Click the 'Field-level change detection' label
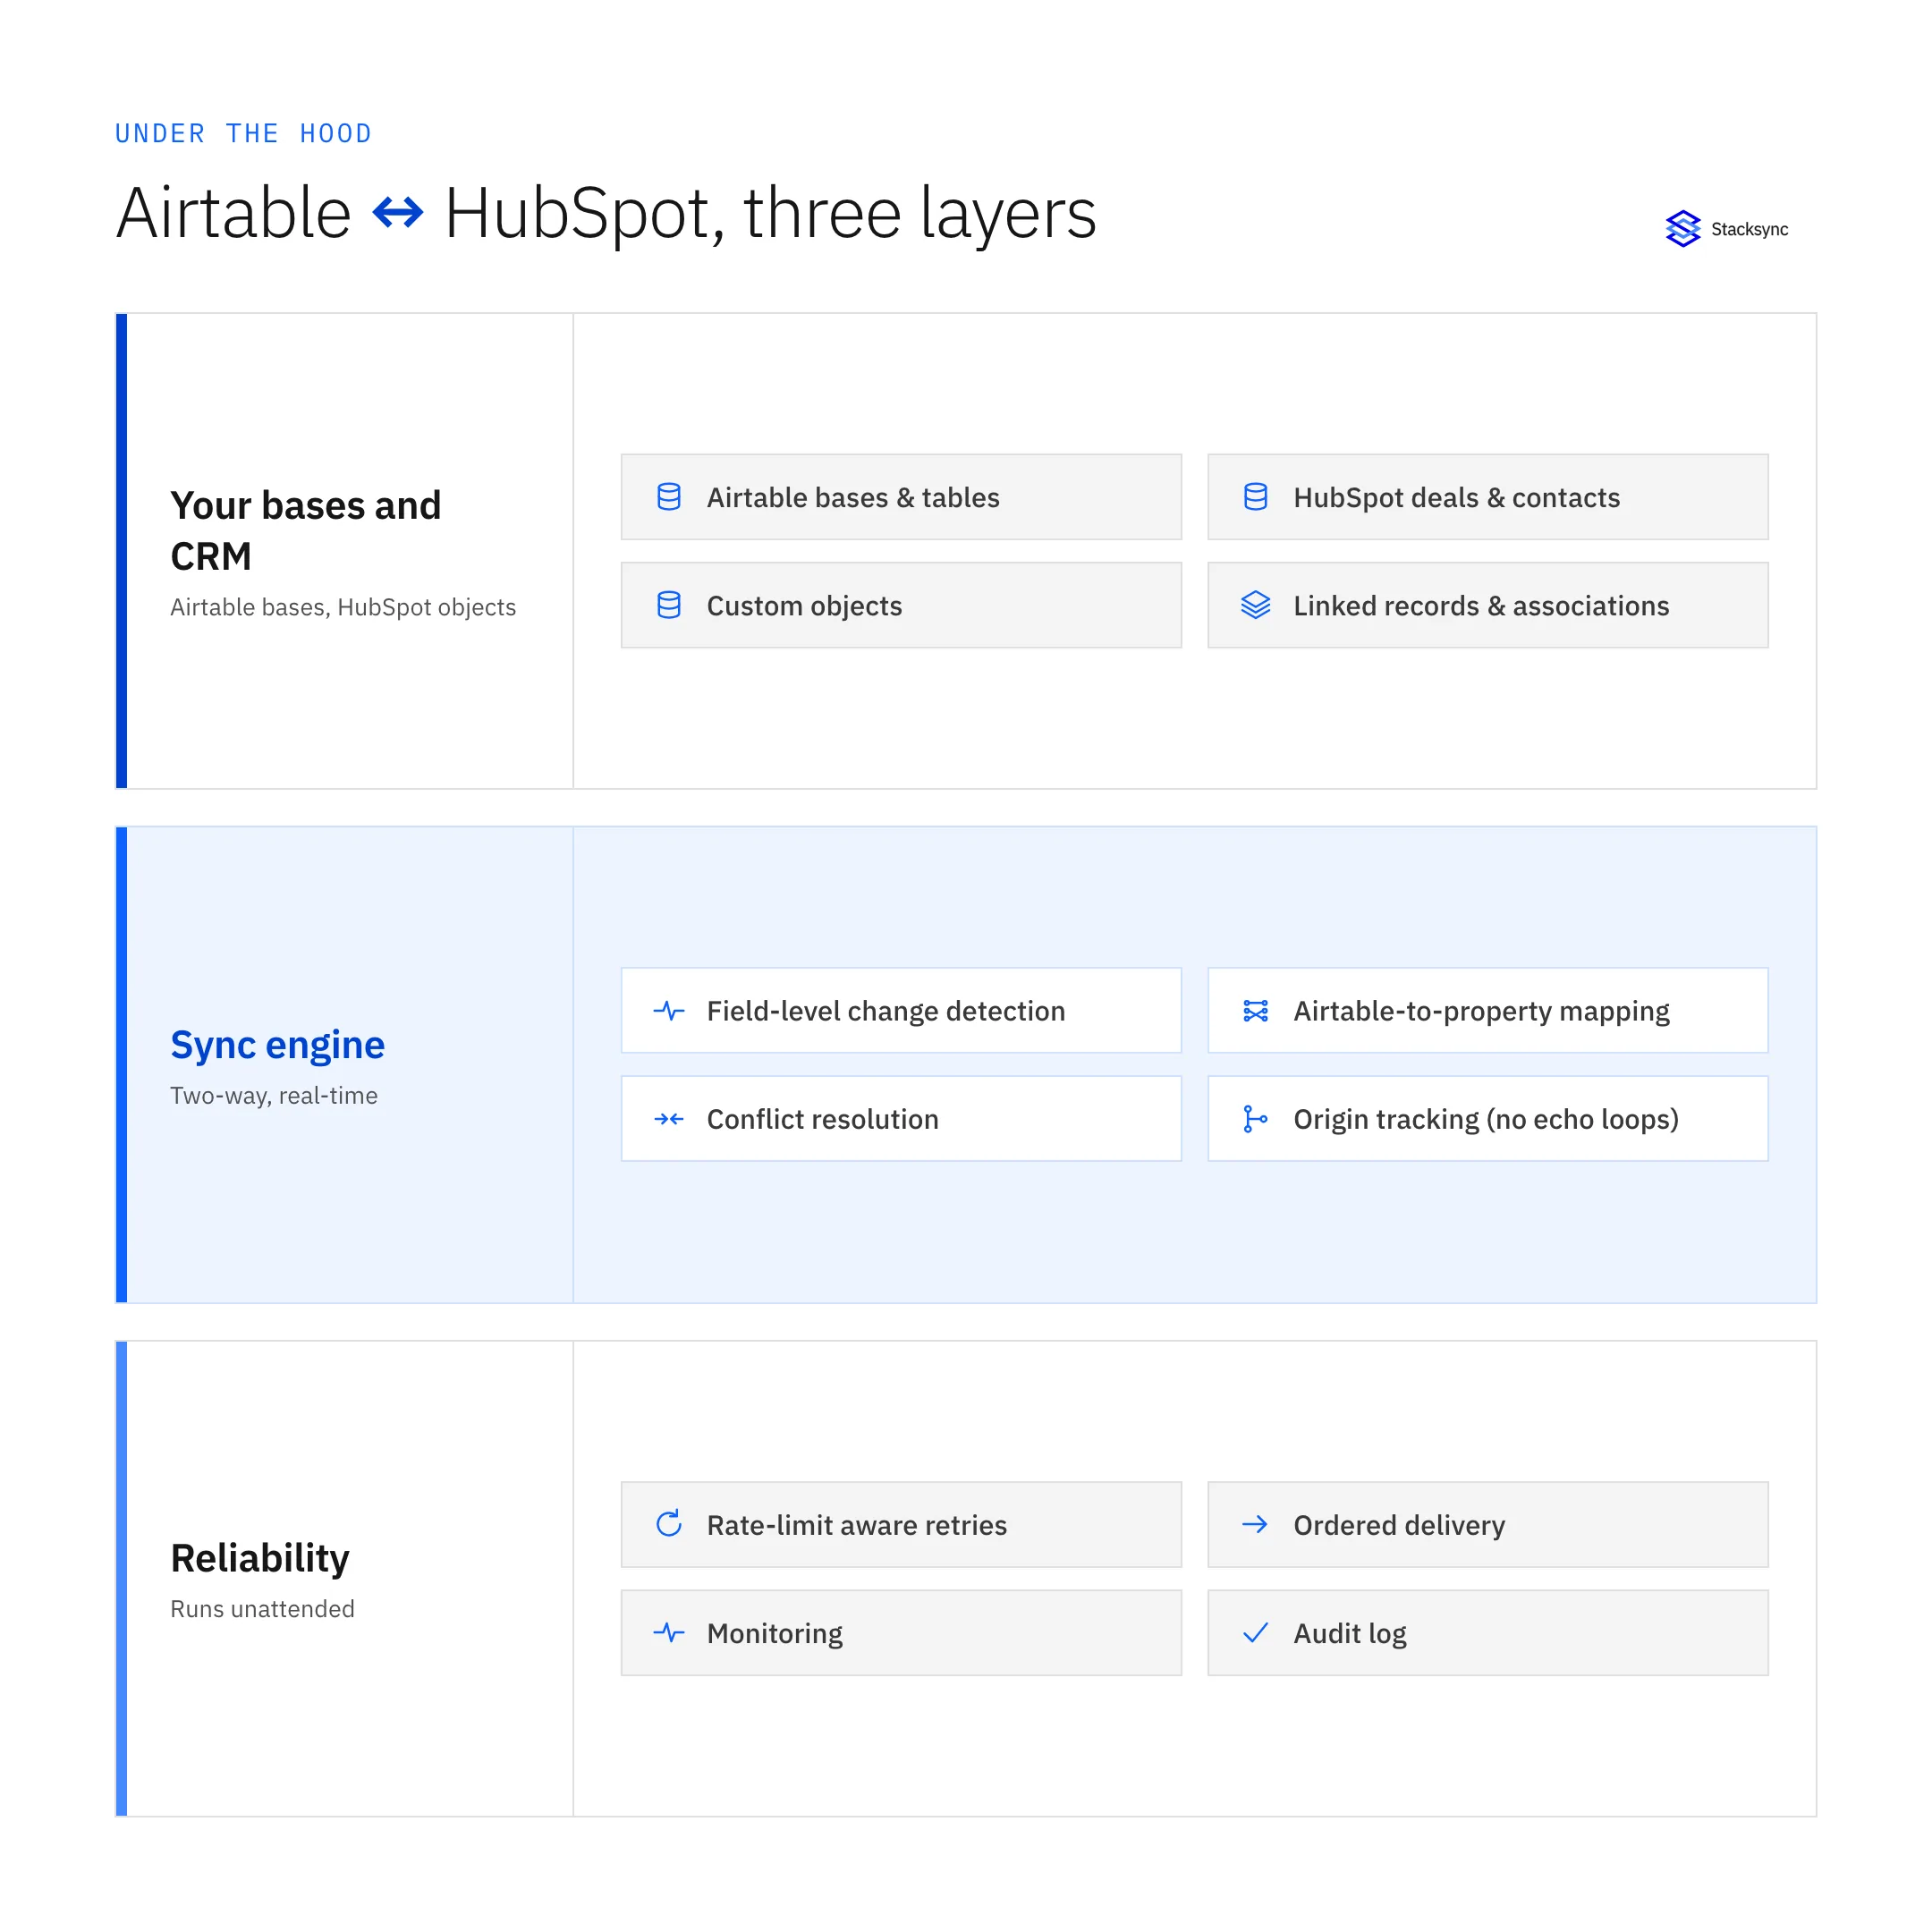 click(886, 1011)
